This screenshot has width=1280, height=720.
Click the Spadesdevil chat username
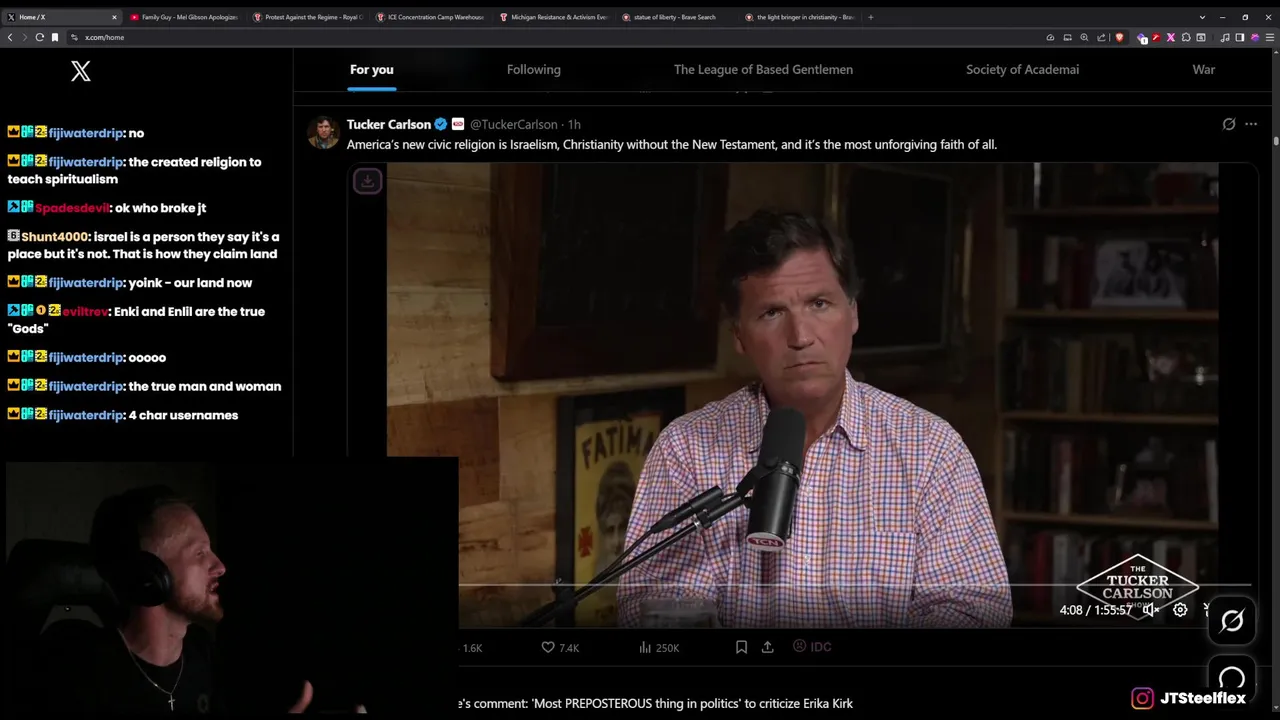71,208
